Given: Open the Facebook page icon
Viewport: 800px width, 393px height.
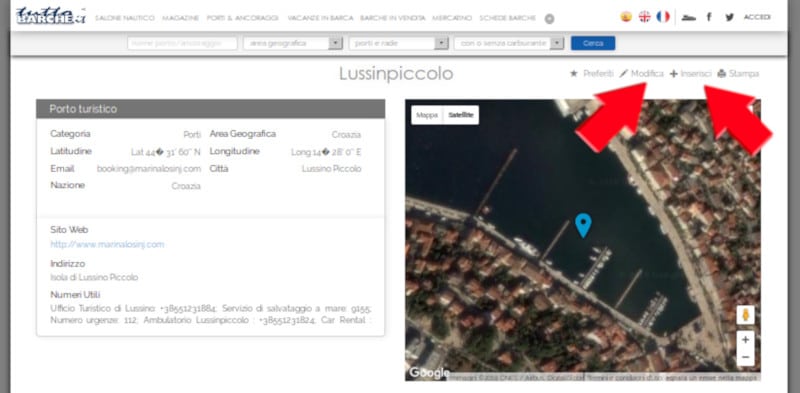Looking at the screenshot, I should click(x=709, y=17).
